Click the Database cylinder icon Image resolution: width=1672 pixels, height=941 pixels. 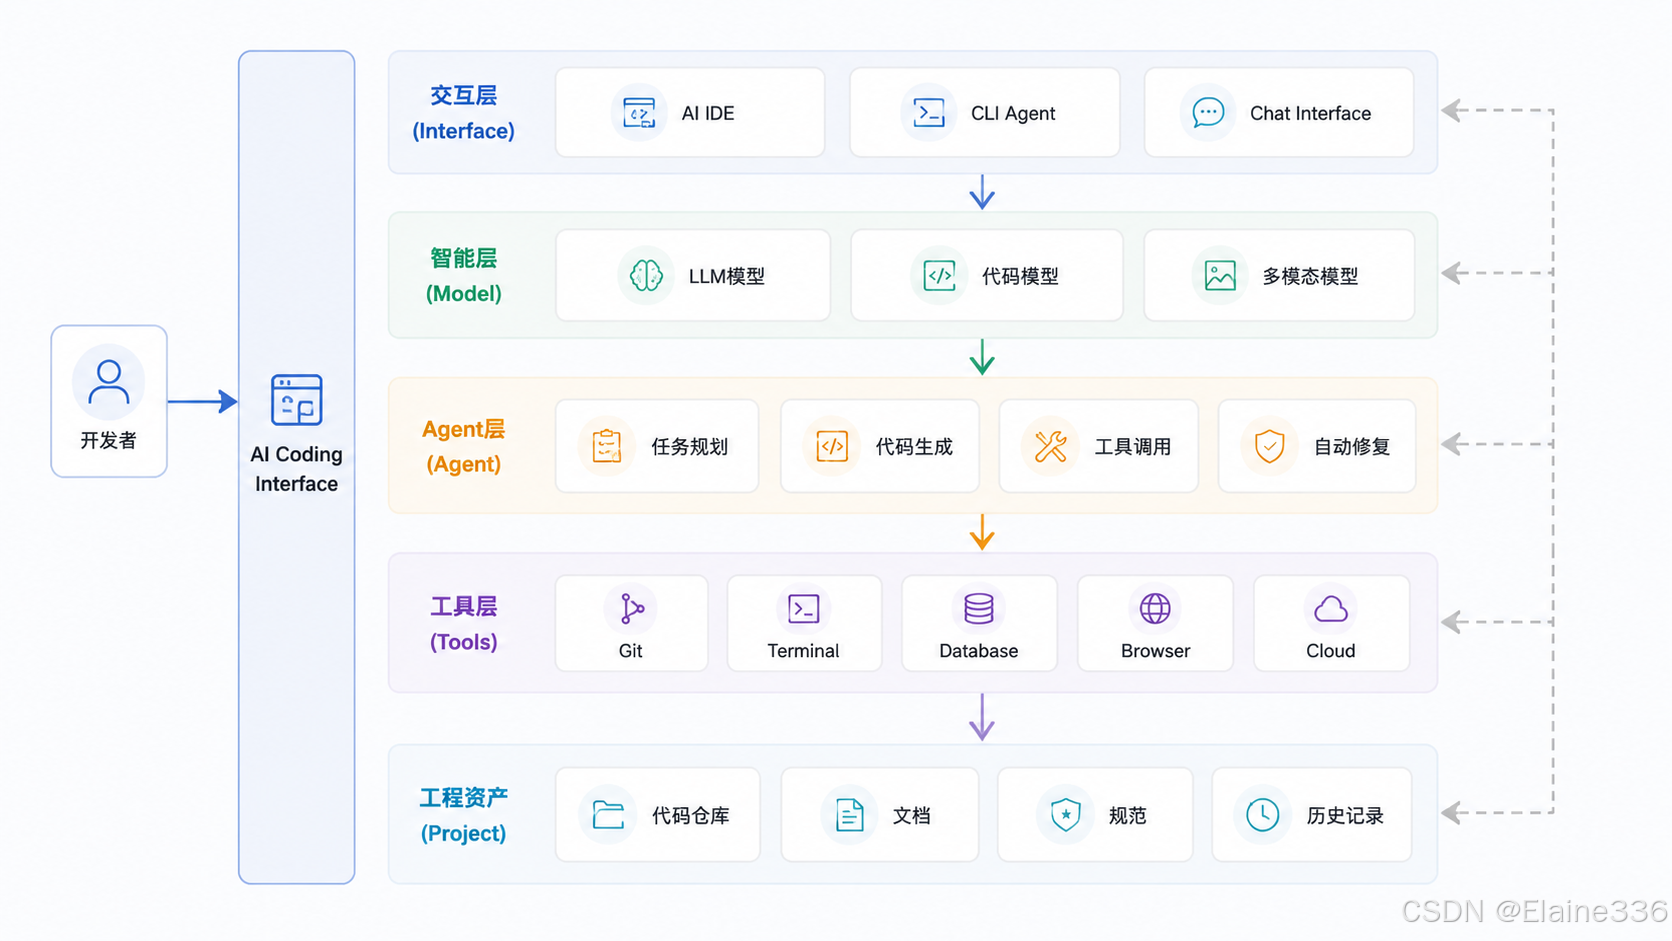[x=978, y=608]
